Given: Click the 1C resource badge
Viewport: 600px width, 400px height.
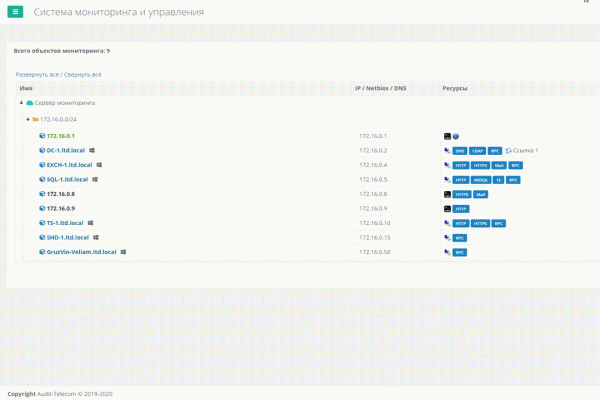Looking at the screenshot, I should (498, 179).
